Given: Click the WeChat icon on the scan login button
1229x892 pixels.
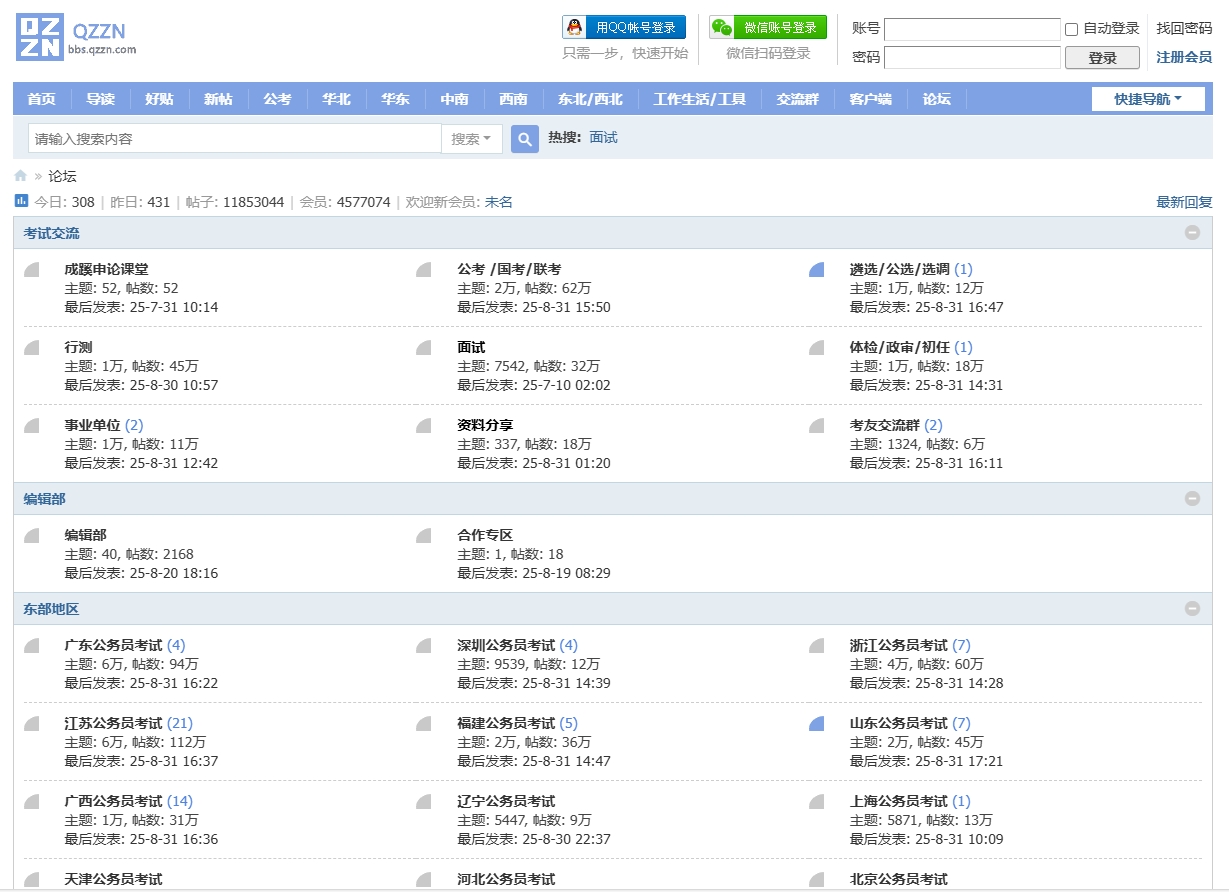Looking at the screenshot, I should click(x=724, y=27).
